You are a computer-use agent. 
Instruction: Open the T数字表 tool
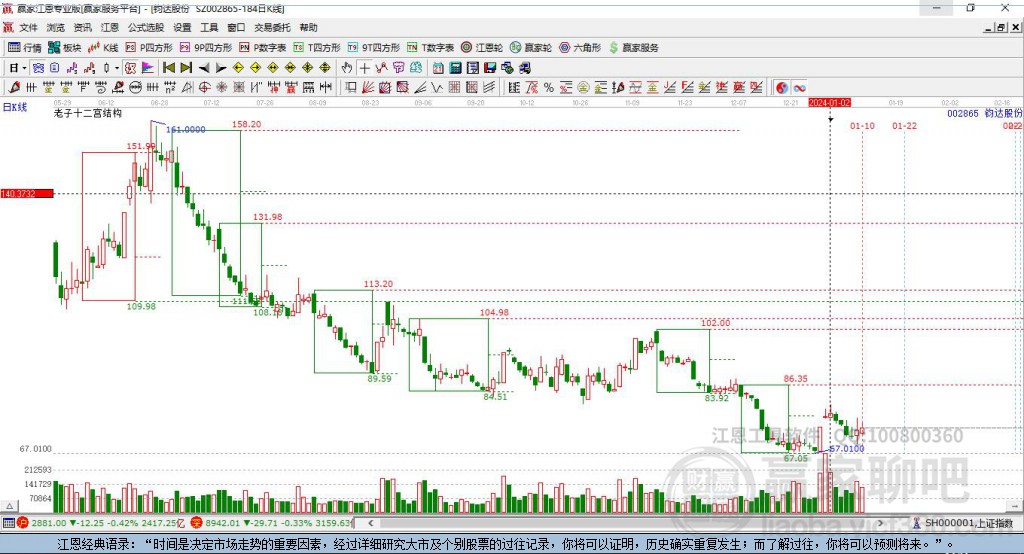430,48
